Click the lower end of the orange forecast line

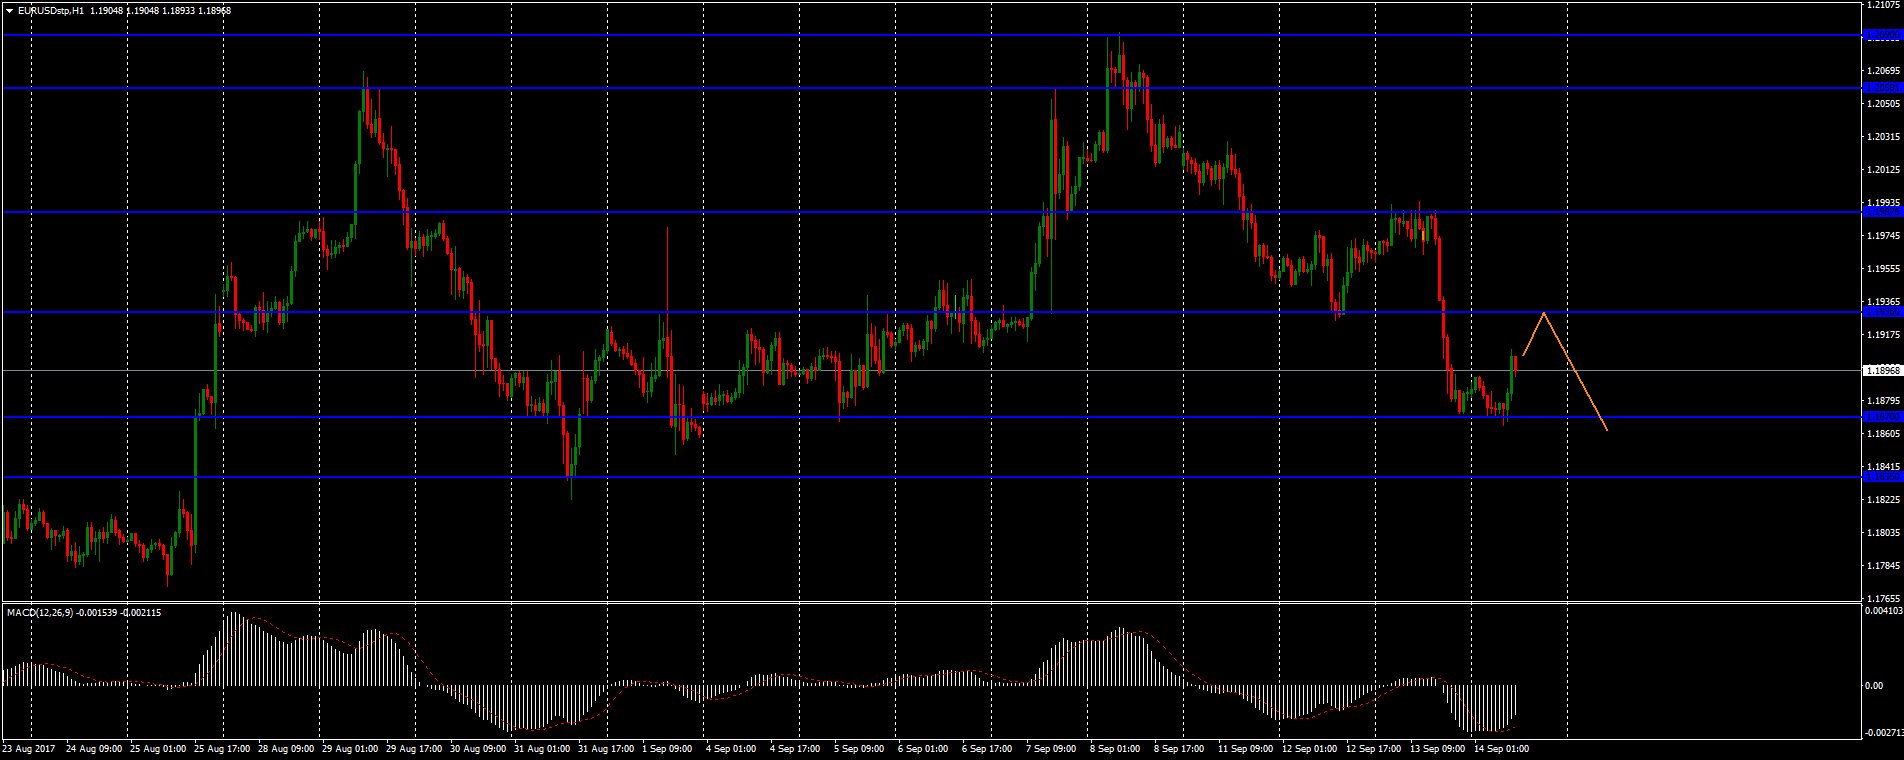pos(1606,430)
